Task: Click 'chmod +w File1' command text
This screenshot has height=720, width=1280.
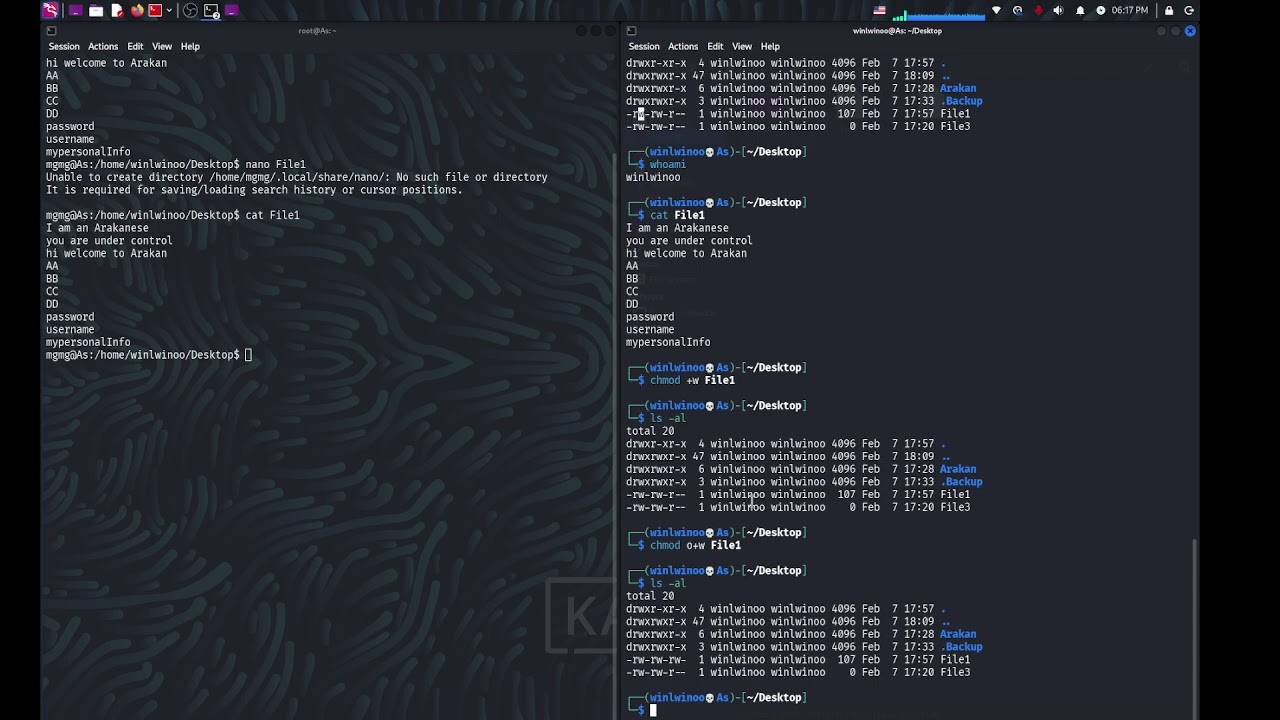Action: click(692, 380)
